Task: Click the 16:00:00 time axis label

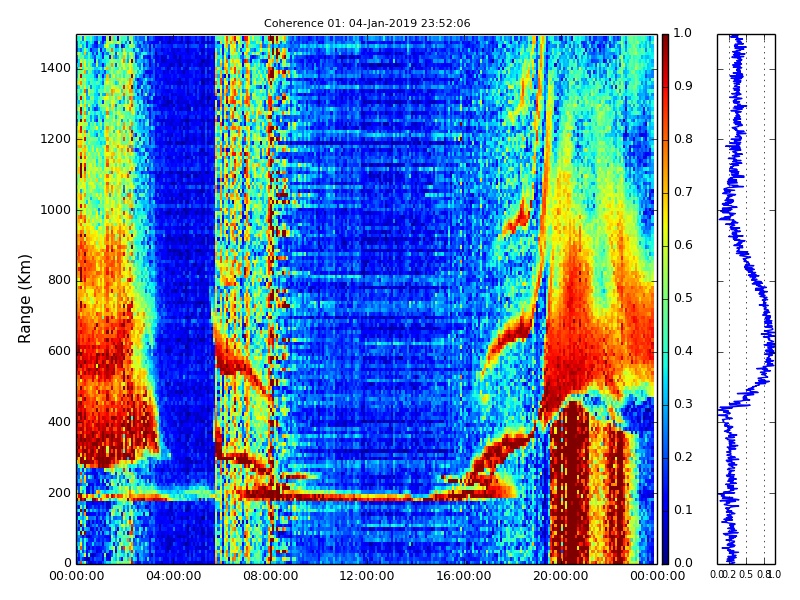Action: tap(464, 577)
